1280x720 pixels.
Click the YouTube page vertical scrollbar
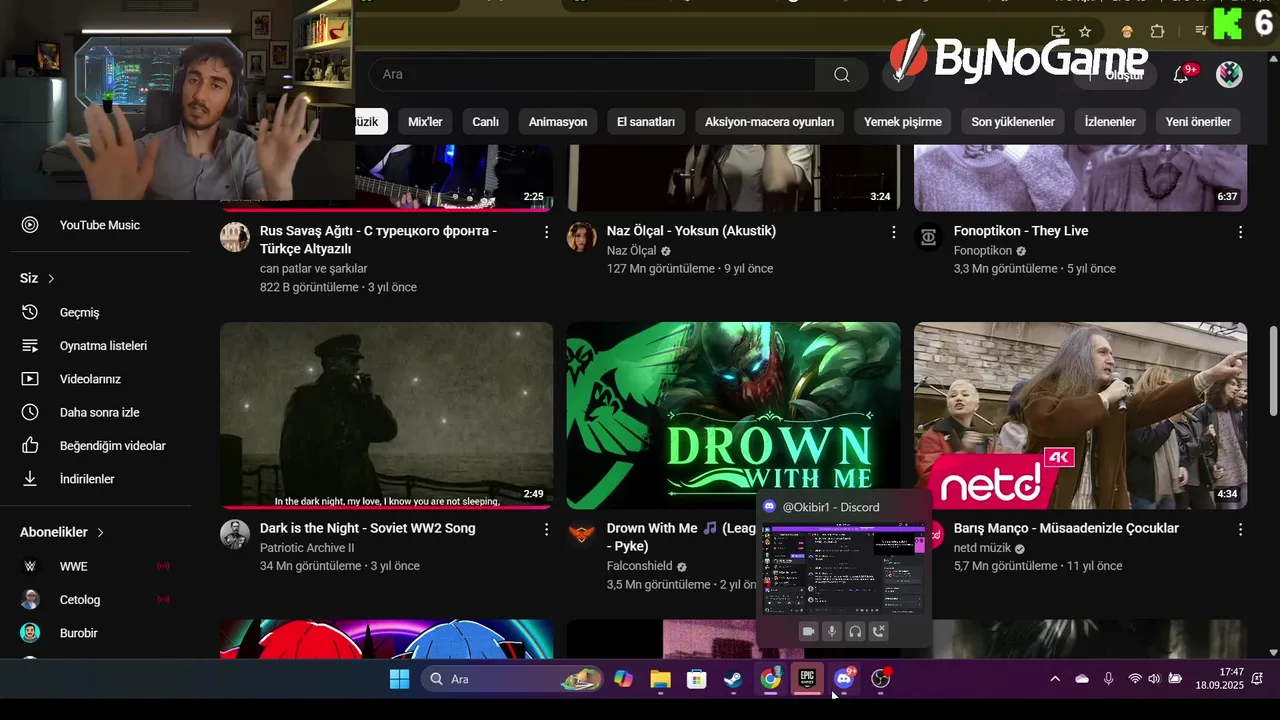coord(1273,370)
